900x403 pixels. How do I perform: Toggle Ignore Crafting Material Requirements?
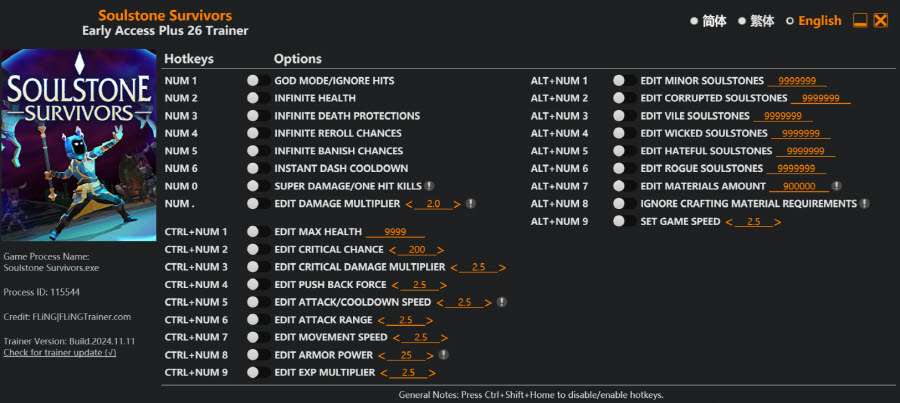point(620,204)
